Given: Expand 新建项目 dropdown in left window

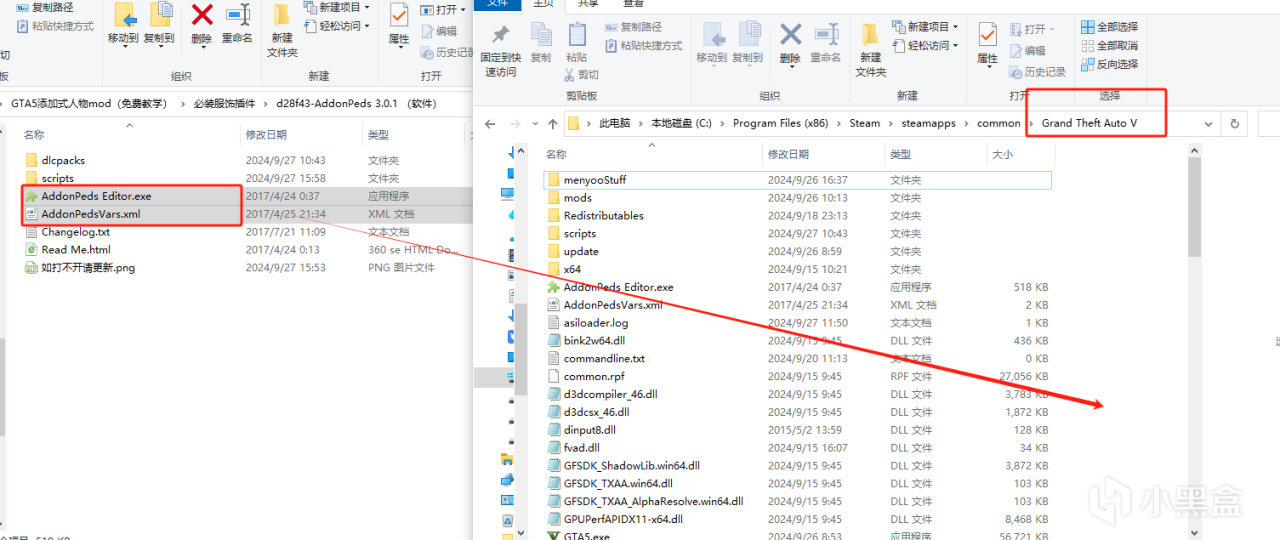Looking at the screenshot, I should 337,7.
